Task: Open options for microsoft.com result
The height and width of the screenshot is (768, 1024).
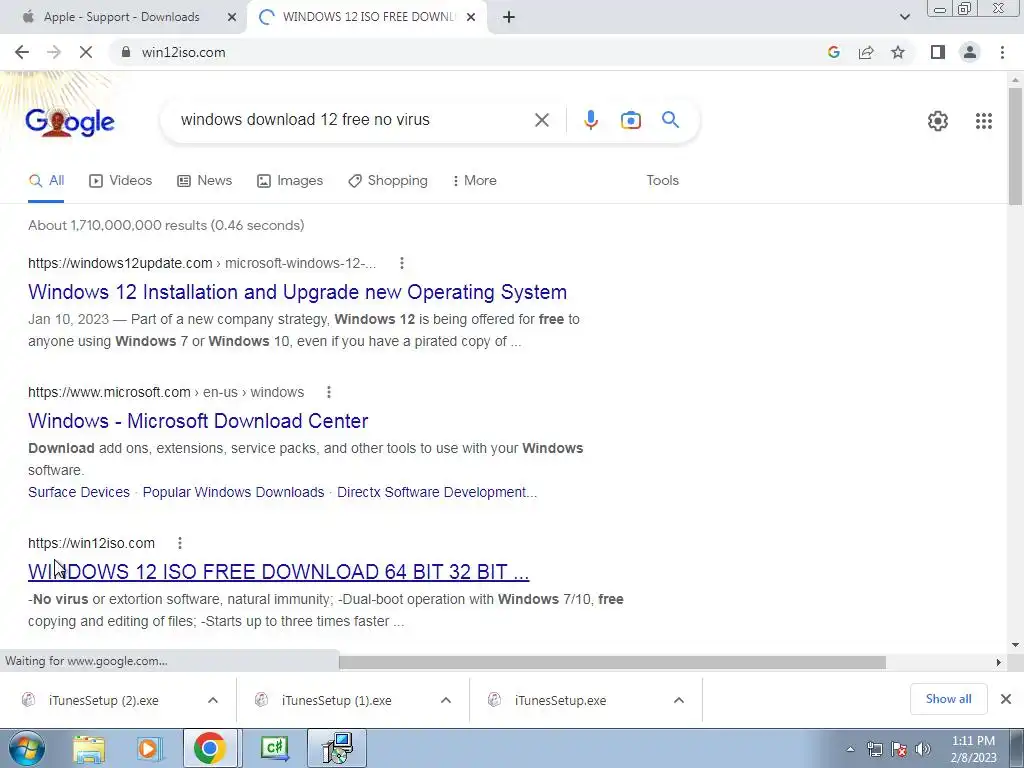Action: pyautogui.click(x=328, y=392)
